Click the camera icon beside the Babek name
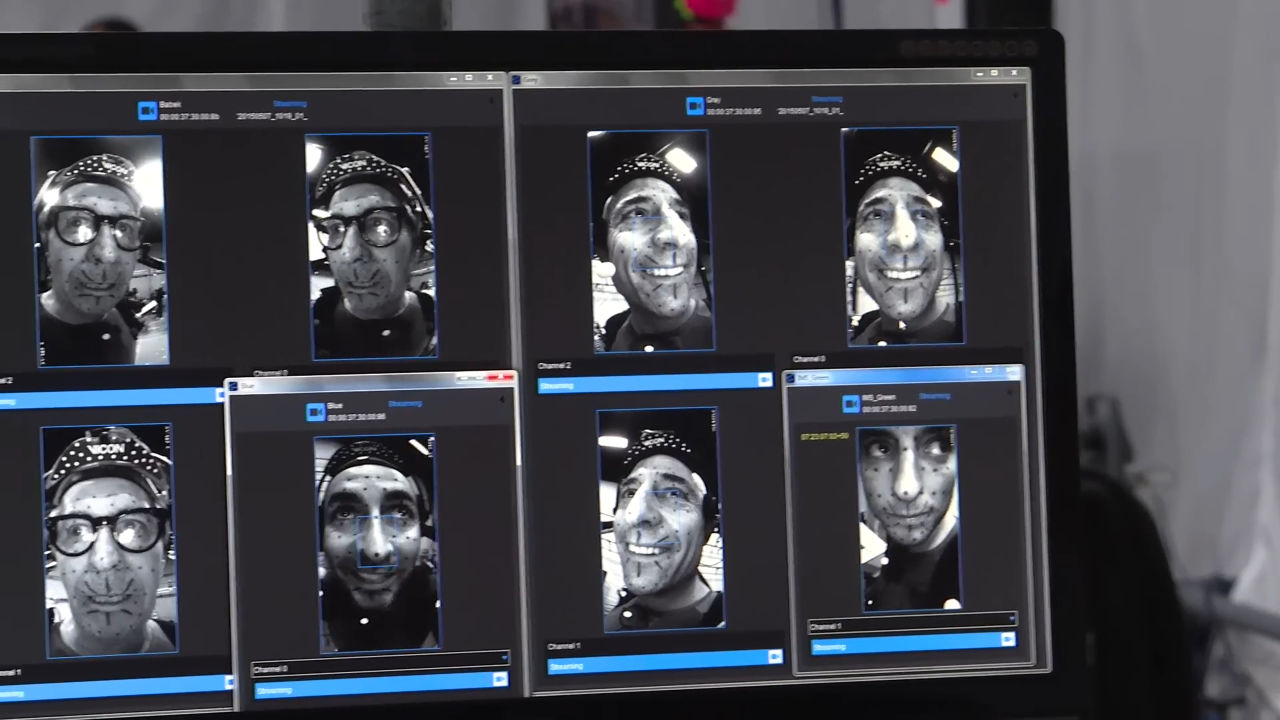The image size is (1280, 720). [x=147, y=110]
